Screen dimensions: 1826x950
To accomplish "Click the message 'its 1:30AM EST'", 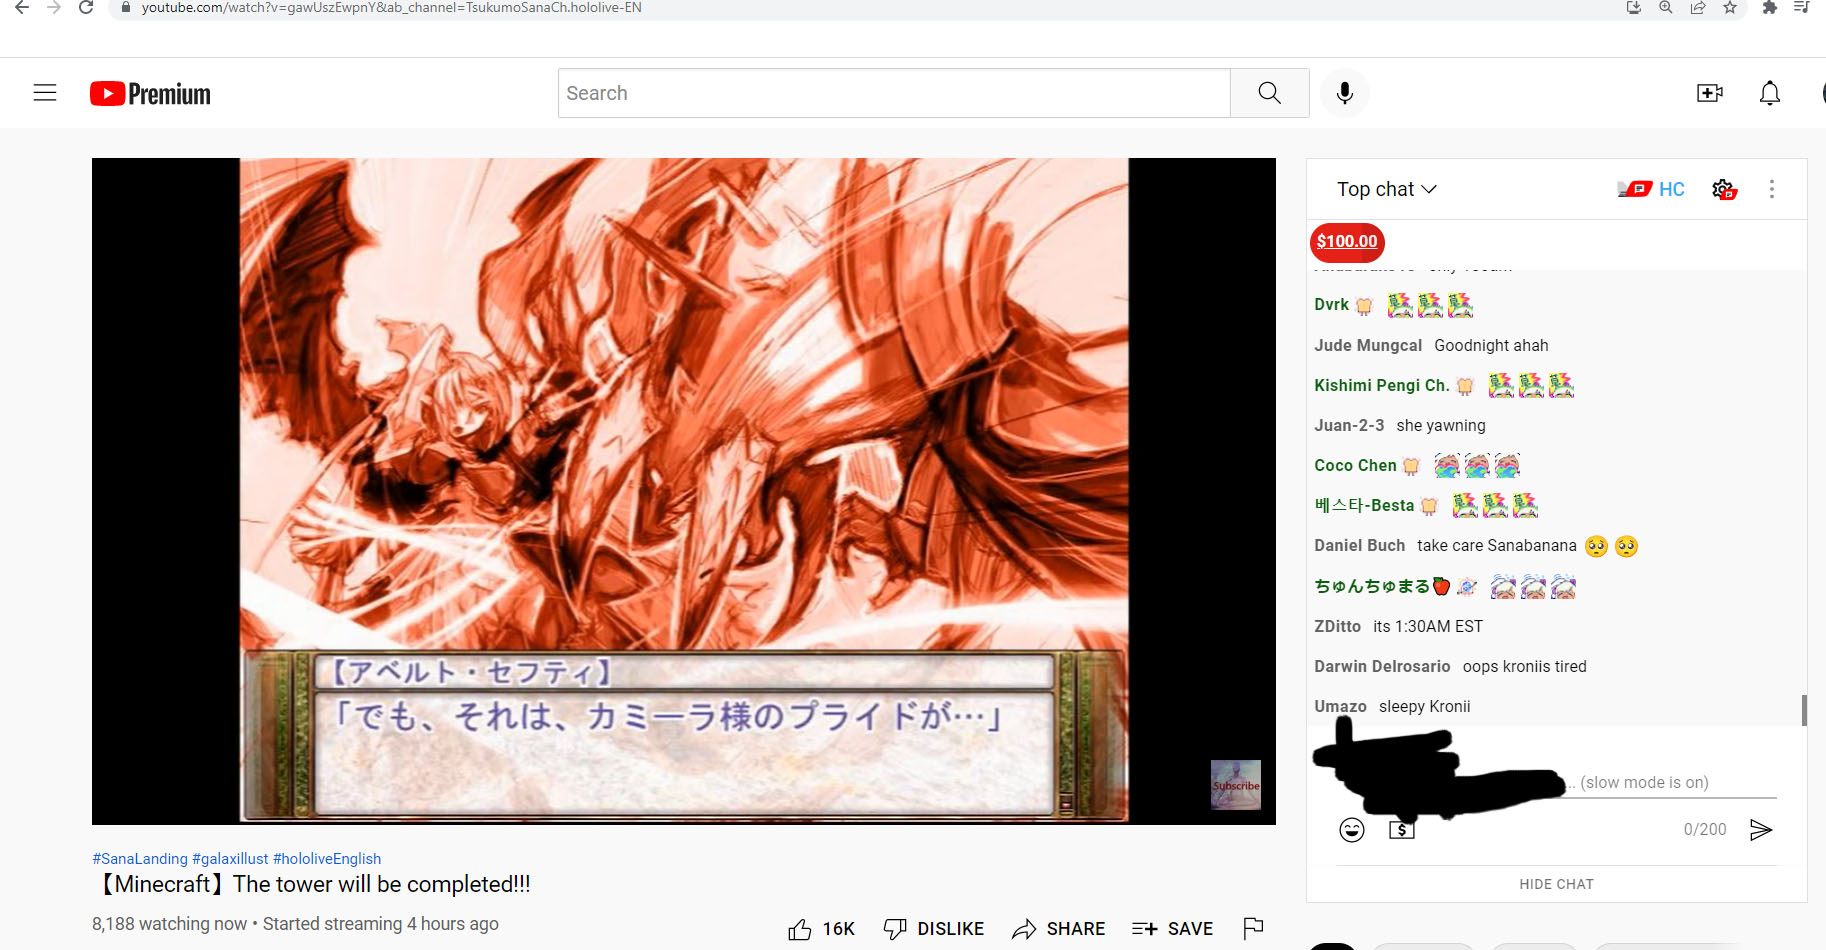I will [x=1428, y=626].
